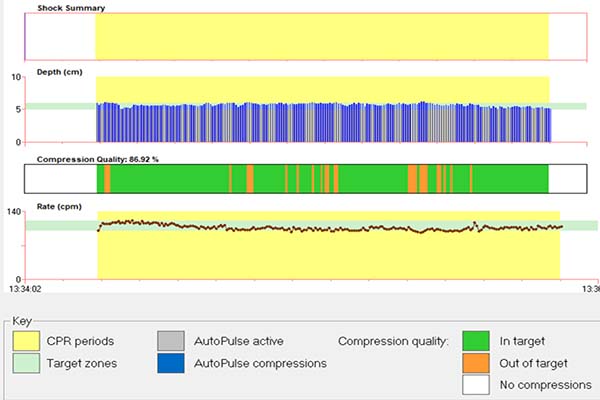This screenshot has height=400, width=600.
Task: Click the 13:34:02 start timestamp on time axis
Action: pos(26,290)
